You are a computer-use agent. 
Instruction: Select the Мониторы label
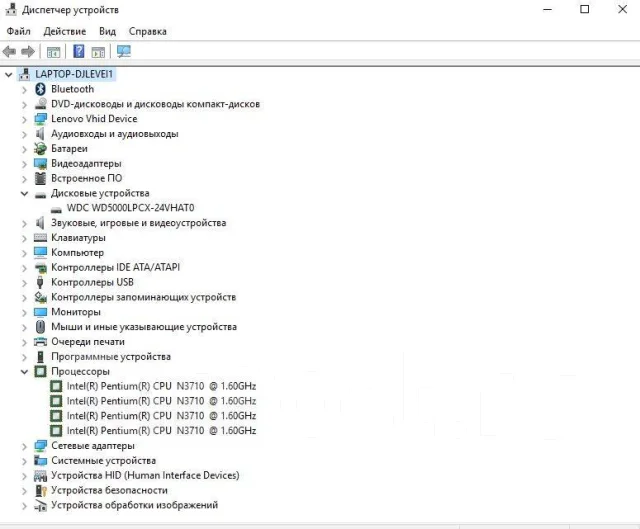tap(76, 312)
